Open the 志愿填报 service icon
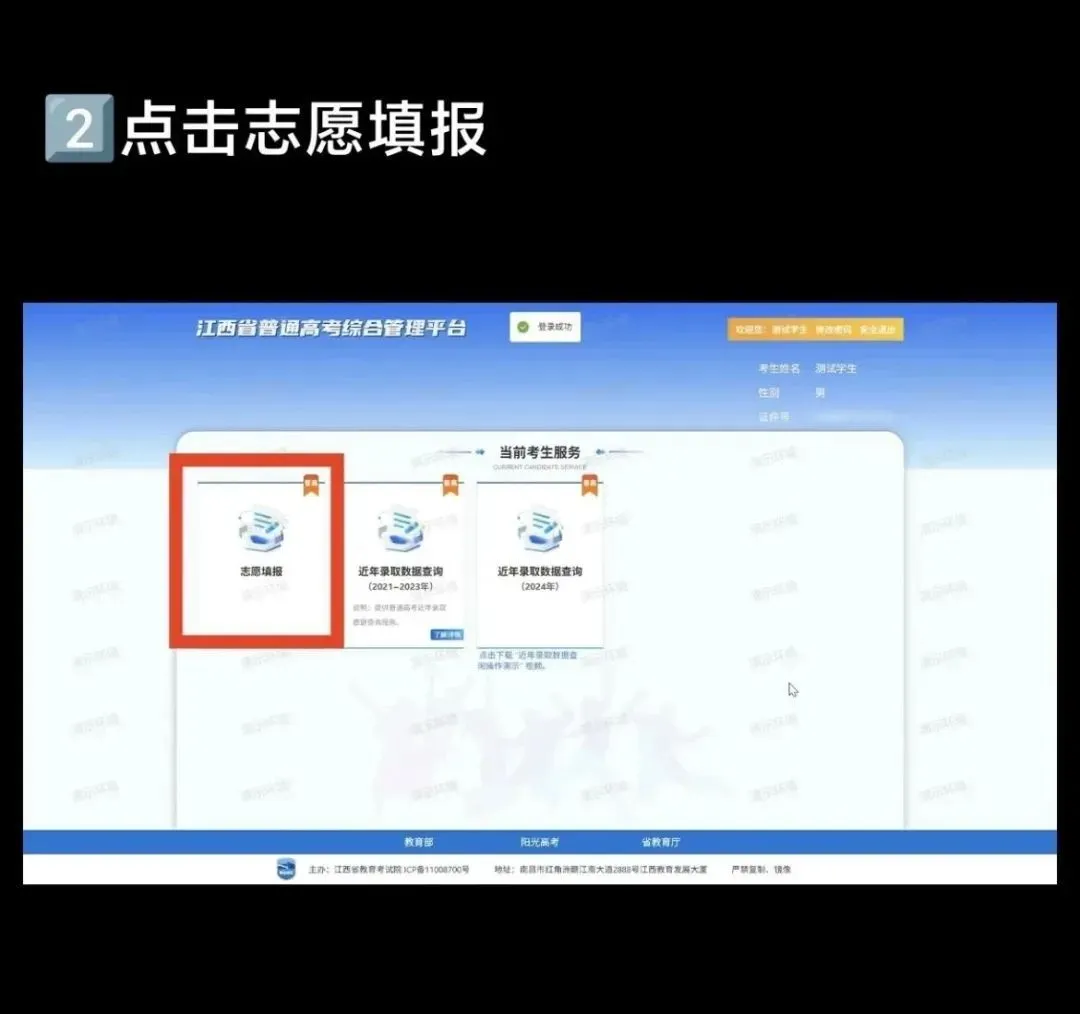 (x=262, y=529)
